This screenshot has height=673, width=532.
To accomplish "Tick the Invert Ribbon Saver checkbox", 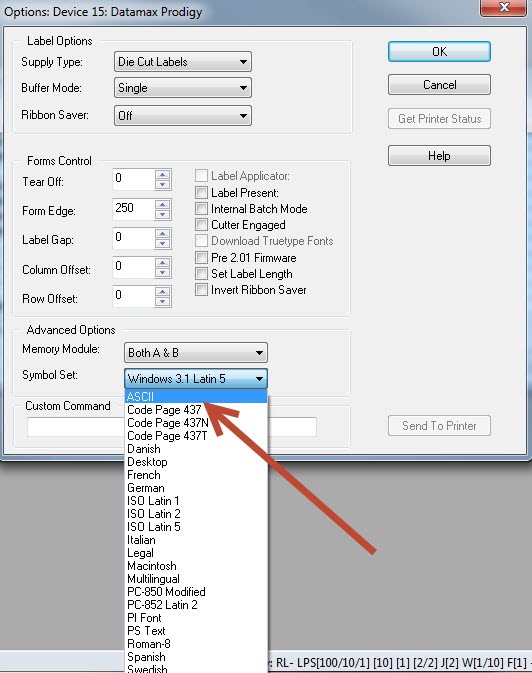I will coord(201,289).
